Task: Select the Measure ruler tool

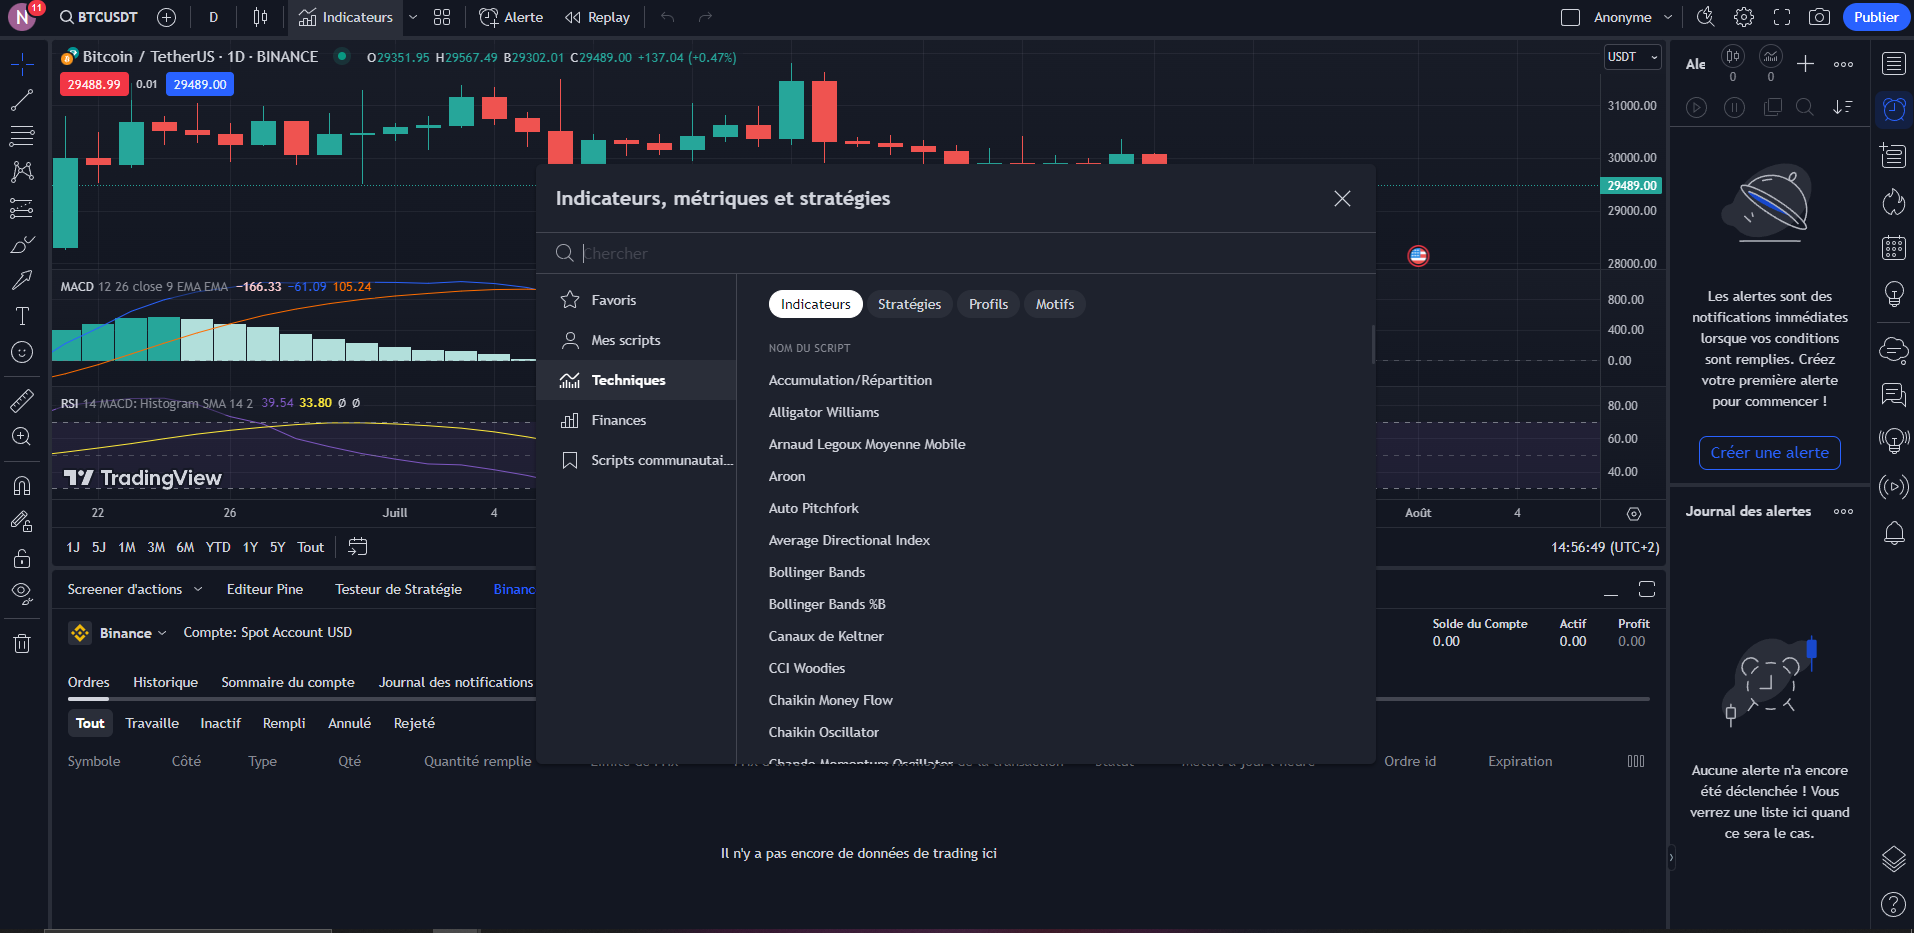Action: [x=22, y=400]
